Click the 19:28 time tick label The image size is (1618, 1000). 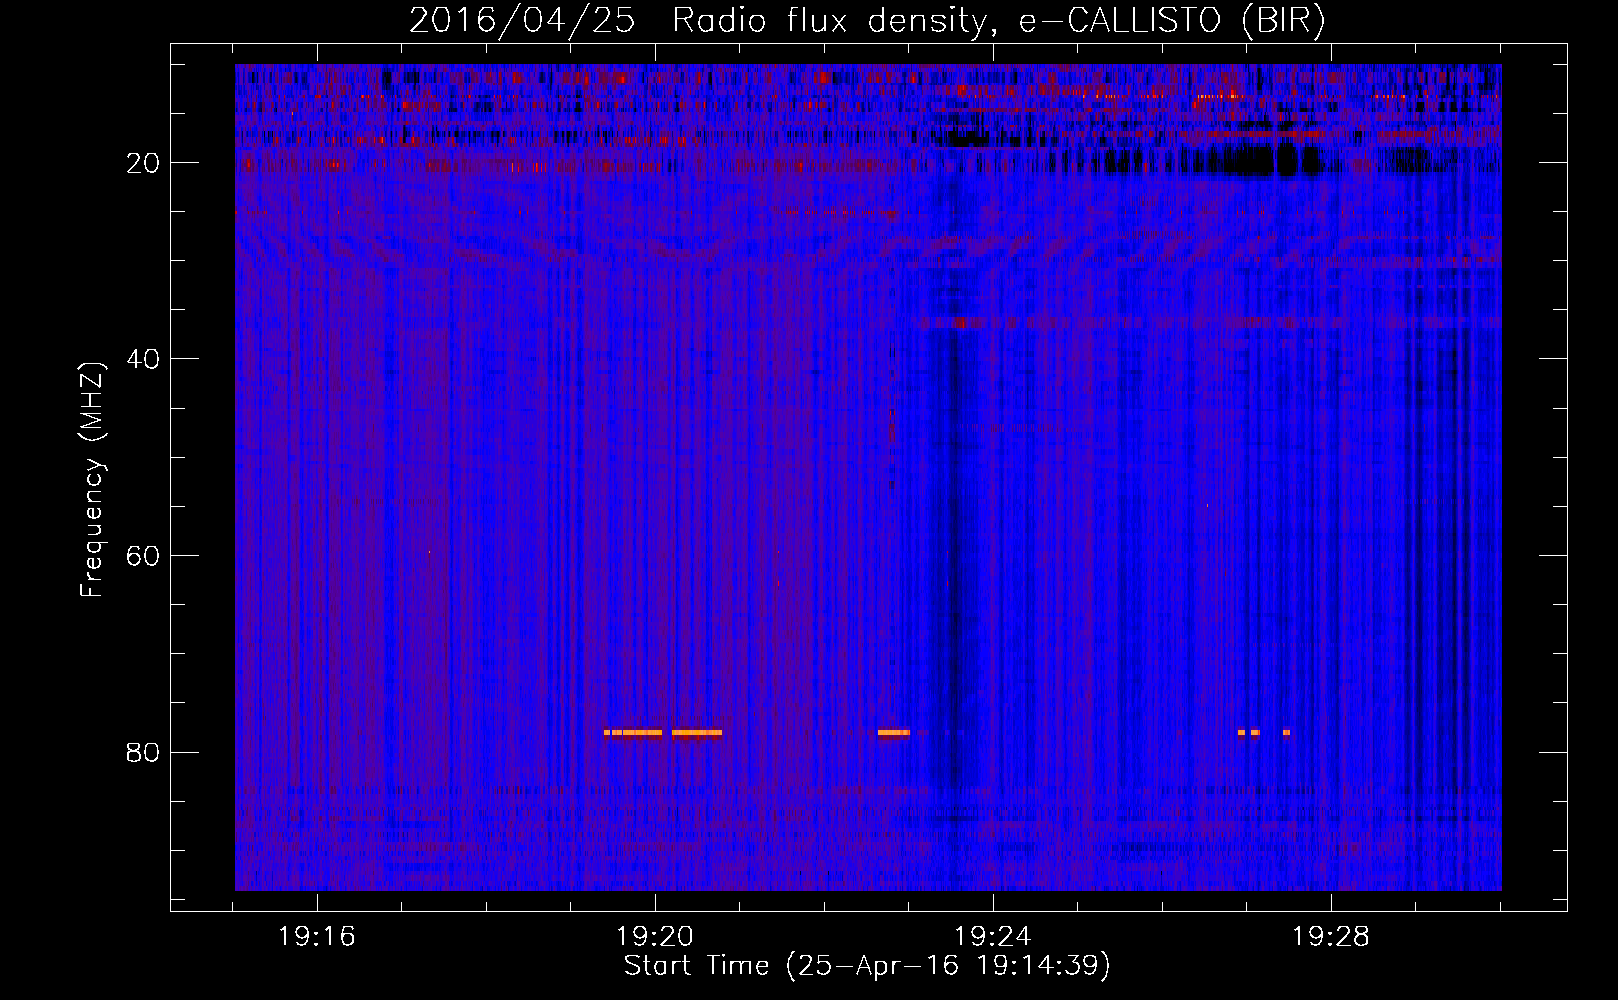(1331, 937)
